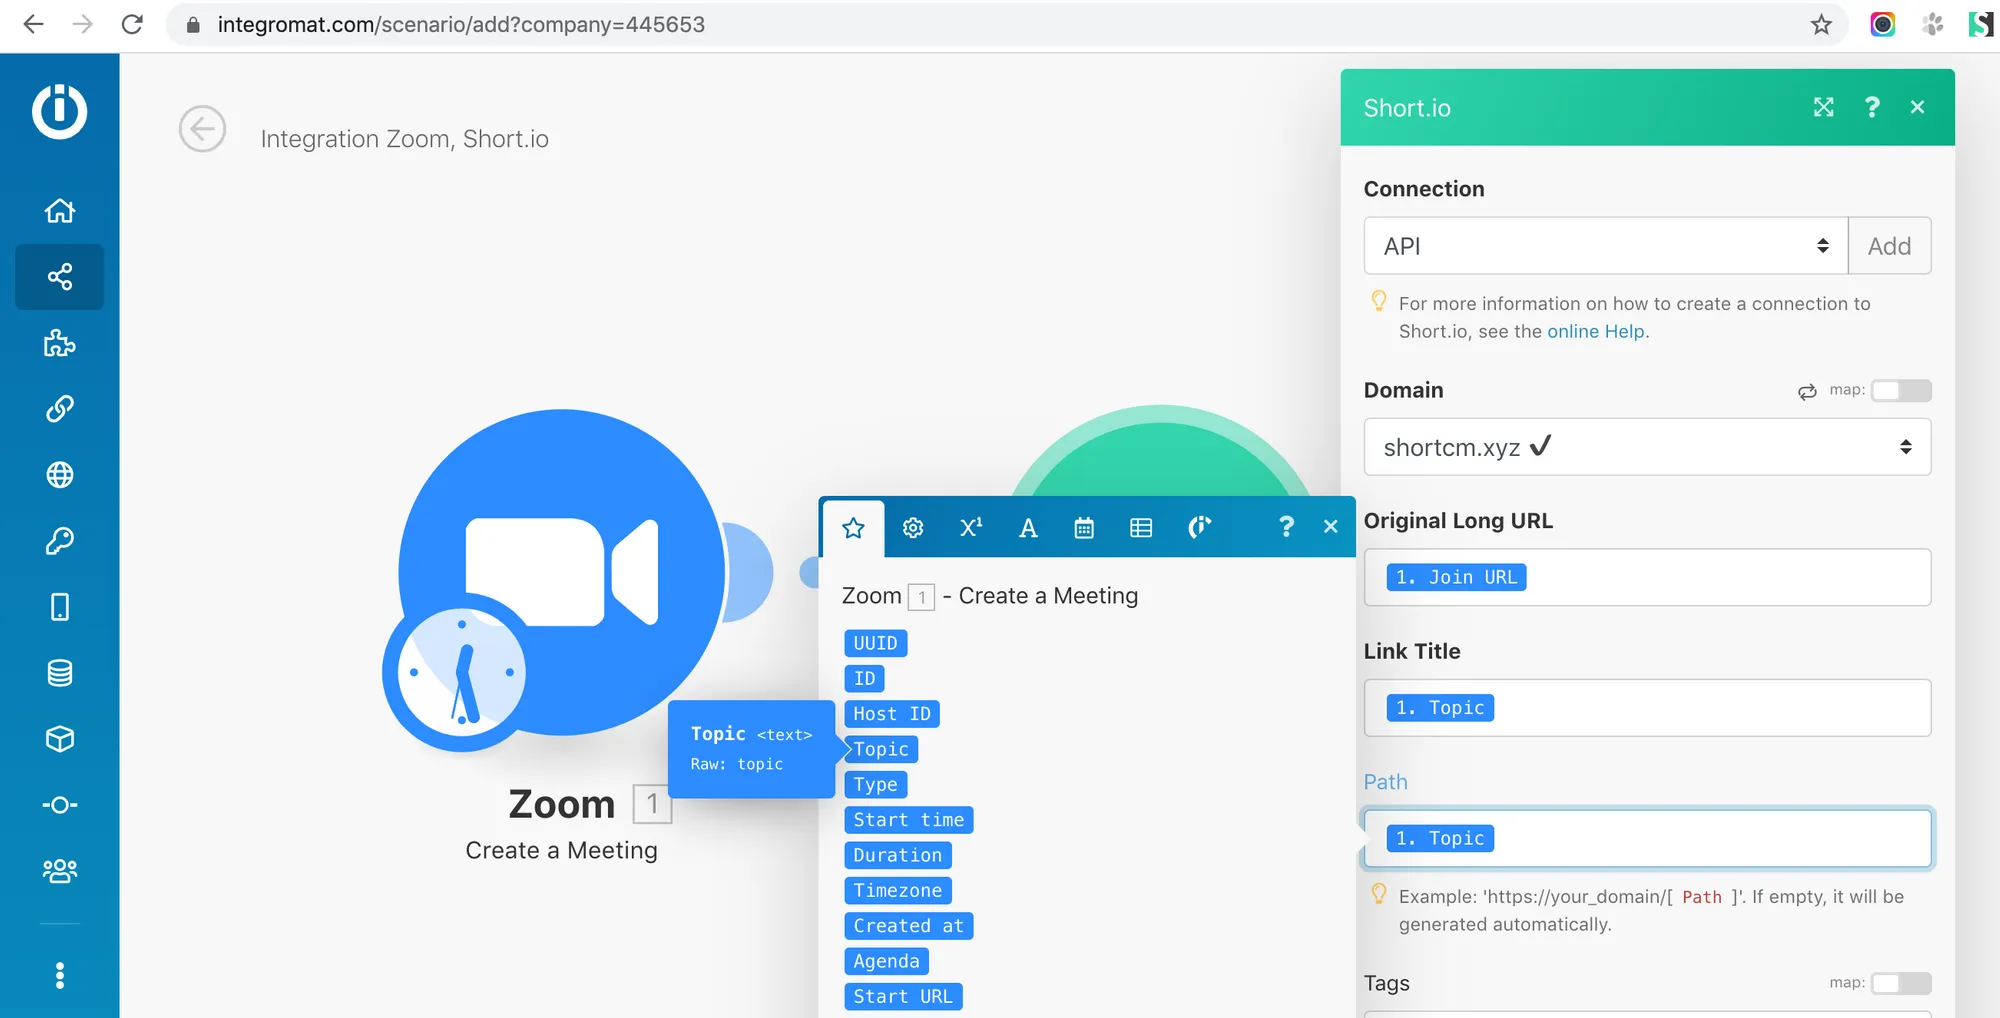Screen dimensions: 2000x1018
Task: Insert the Duration variable pill
Action: 898,855
